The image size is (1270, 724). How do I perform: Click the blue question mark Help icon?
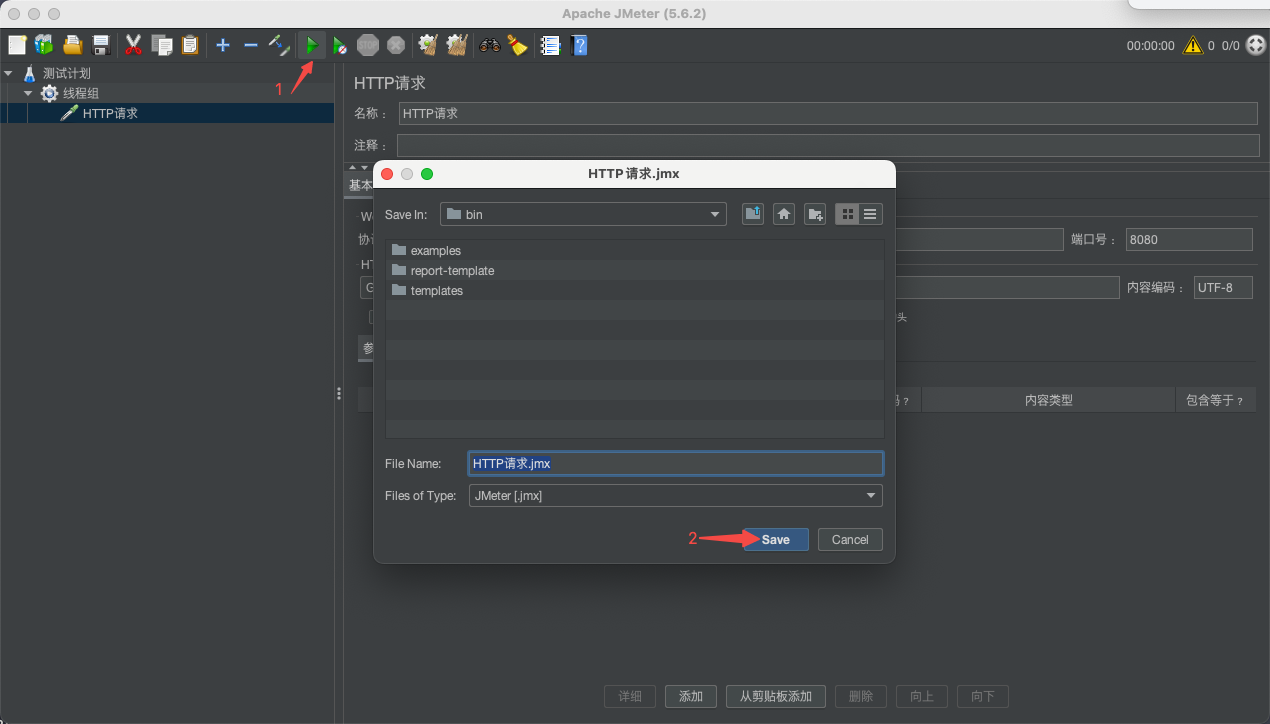(578, 45)
